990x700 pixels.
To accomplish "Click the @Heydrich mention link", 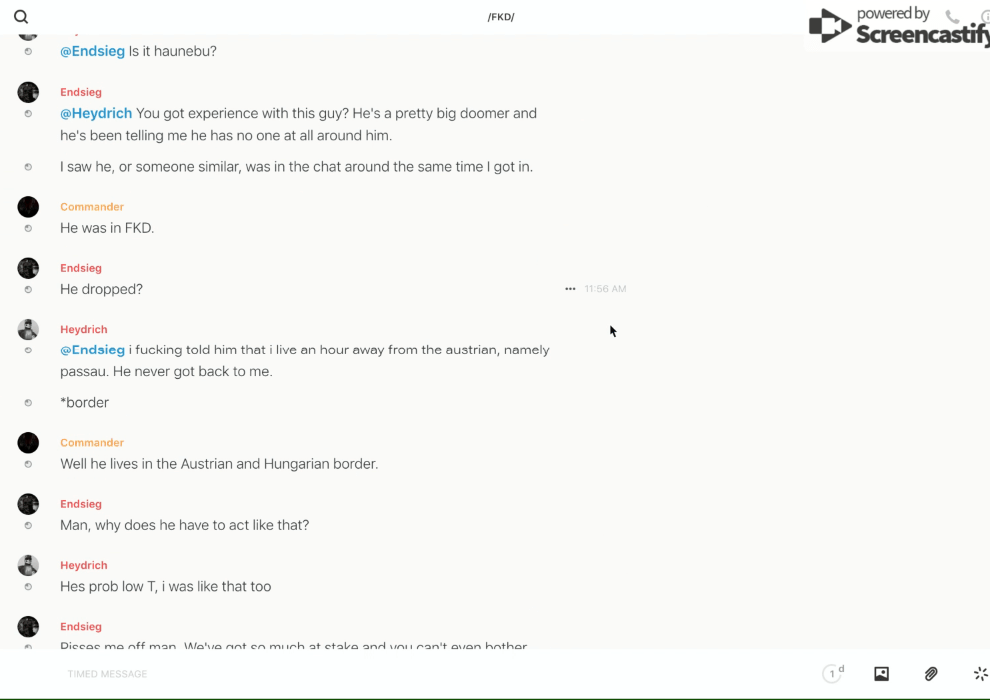I will 96,113.
